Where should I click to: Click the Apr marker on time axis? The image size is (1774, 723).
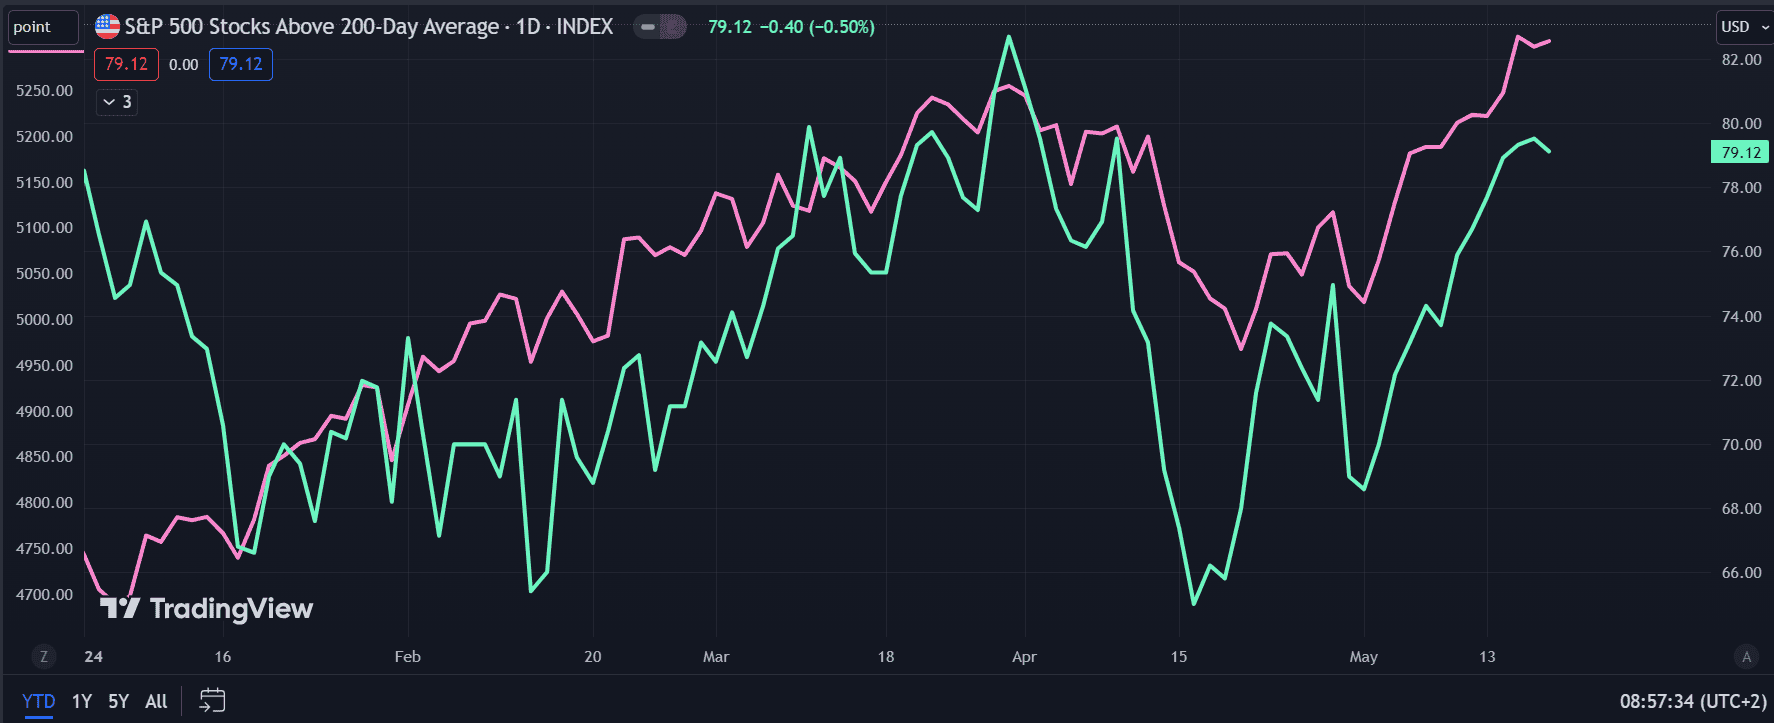(x=1024, y=657)
